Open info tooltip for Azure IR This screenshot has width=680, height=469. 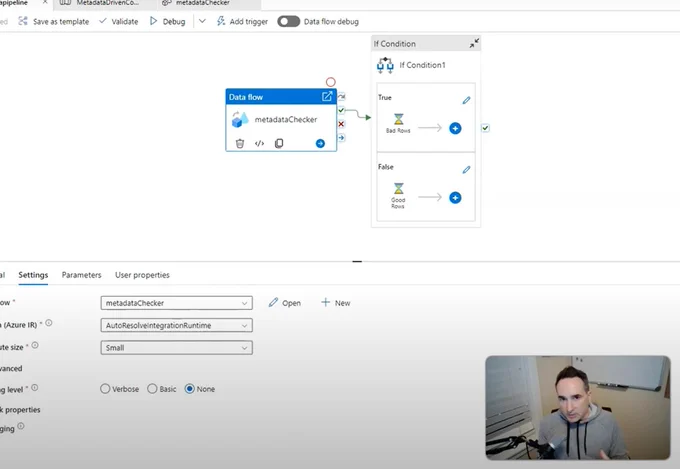(x=49, y=323)
